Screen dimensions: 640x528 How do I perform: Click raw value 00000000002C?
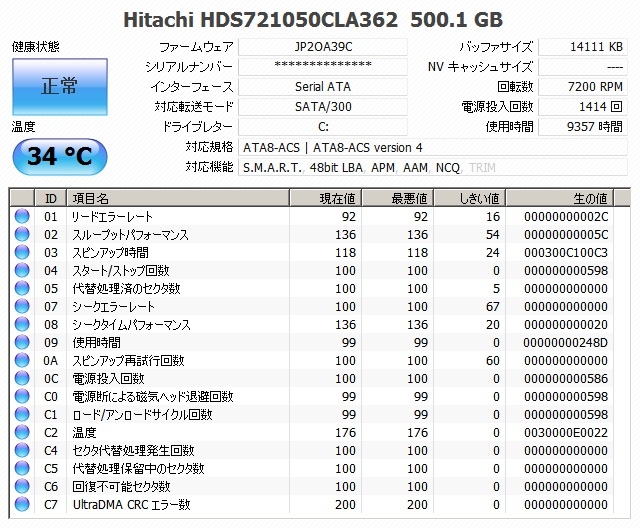click(x=566, y=216)
